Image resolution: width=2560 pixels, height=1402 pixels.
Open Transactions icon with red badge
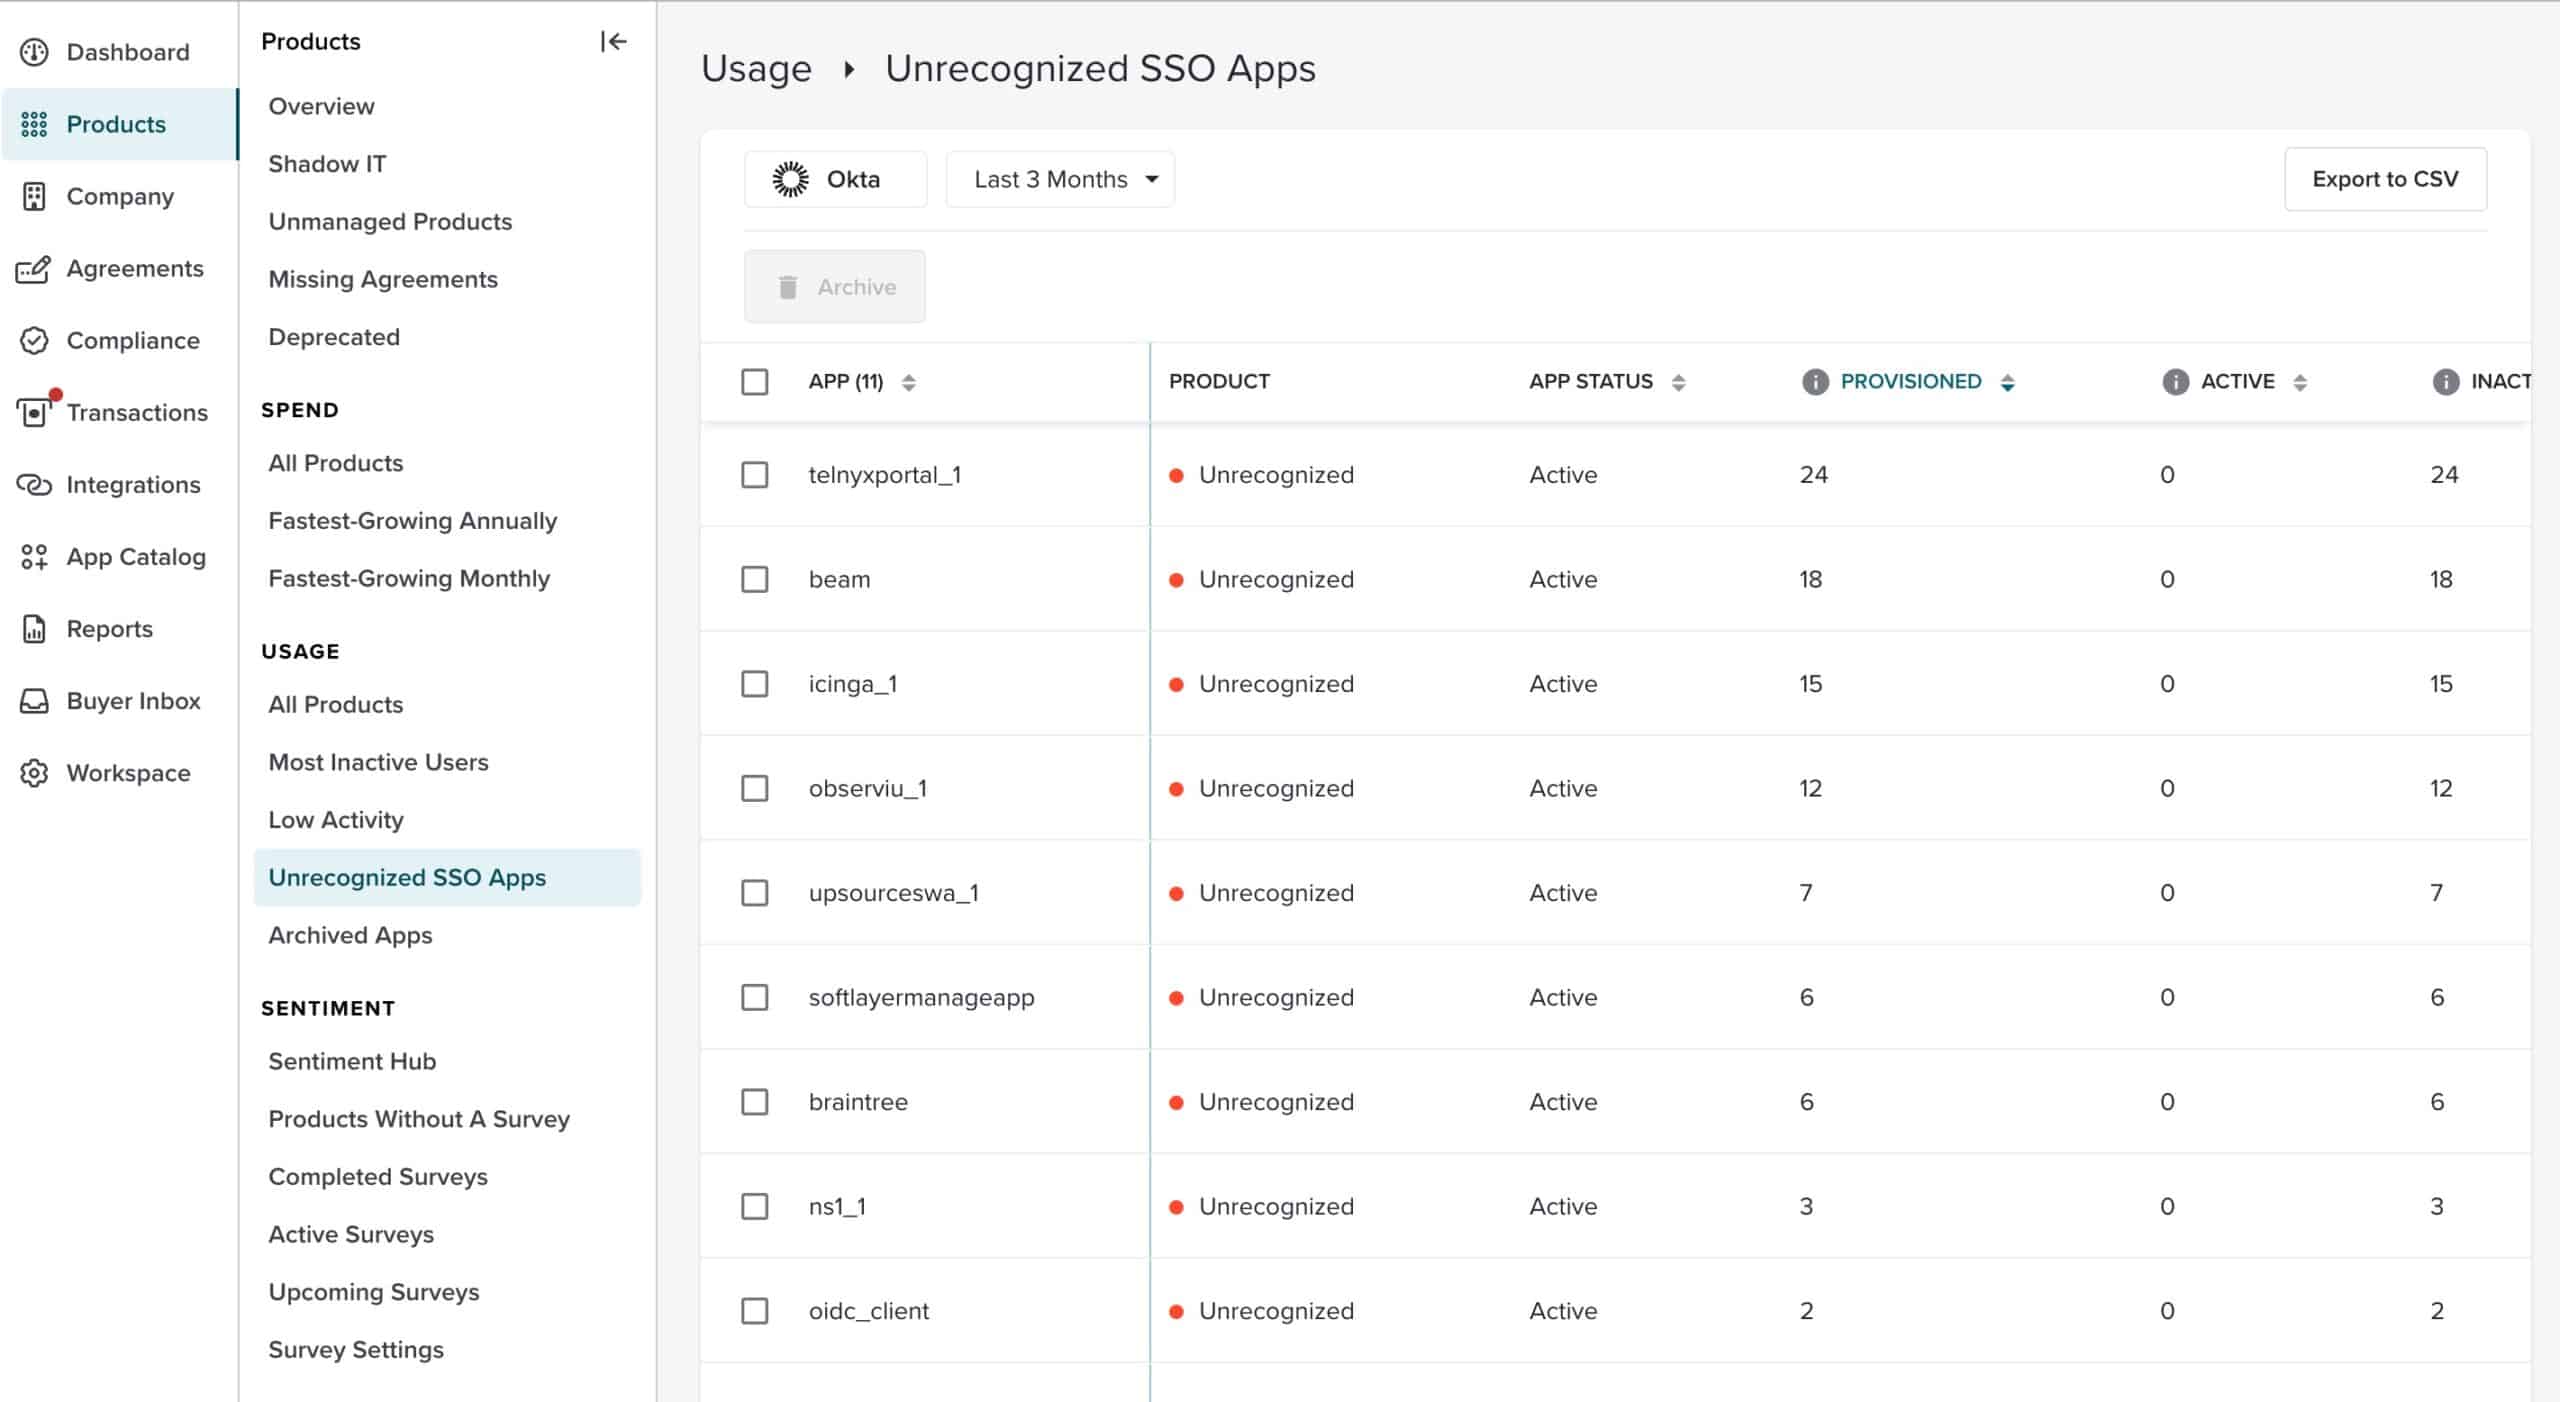[34, 412]
